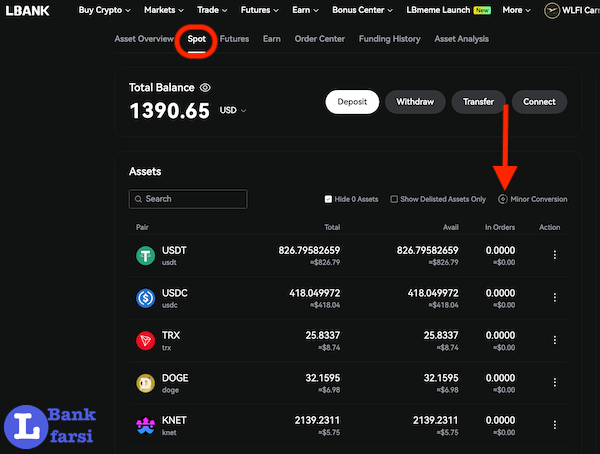This screenshot has width=600, height=454.
Task: Click the KNET coin icon
Action: [147, 426]
